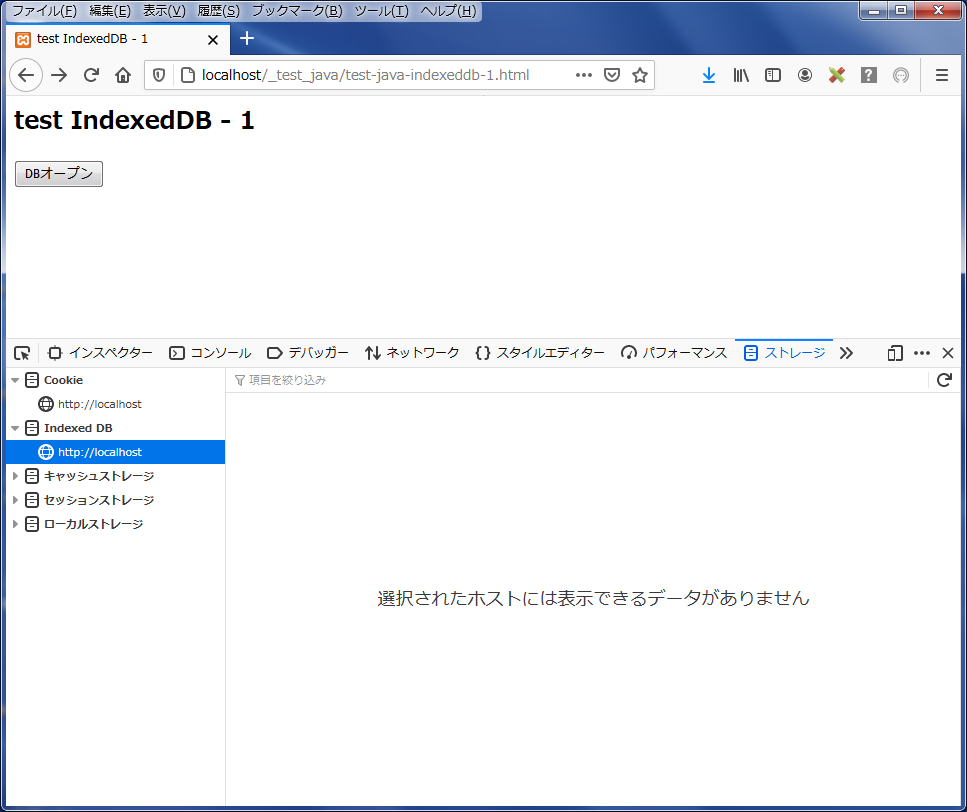
Task: Select the ストレージ tab
Action: 784,353
